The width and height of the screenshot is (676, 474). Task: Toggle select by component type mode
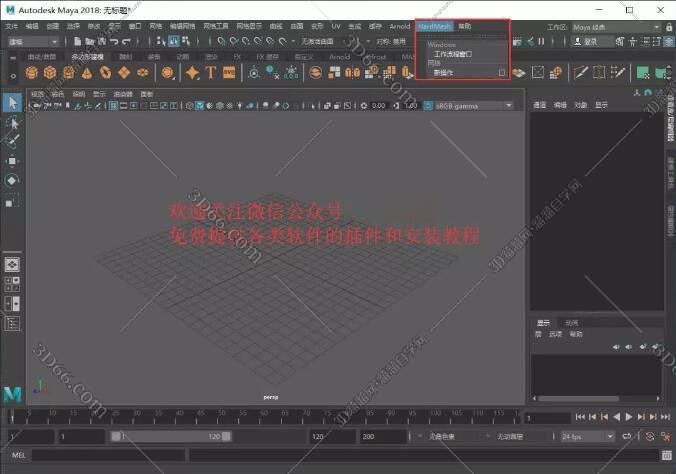pyautogui.click(x=186, y=41)
